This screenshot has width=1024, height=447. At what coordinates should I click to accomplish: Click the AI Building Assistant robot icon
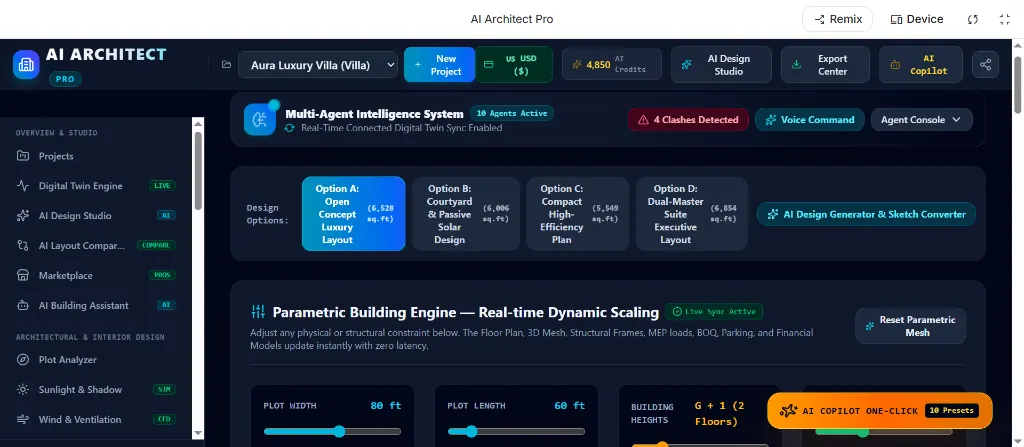(23, 305)
